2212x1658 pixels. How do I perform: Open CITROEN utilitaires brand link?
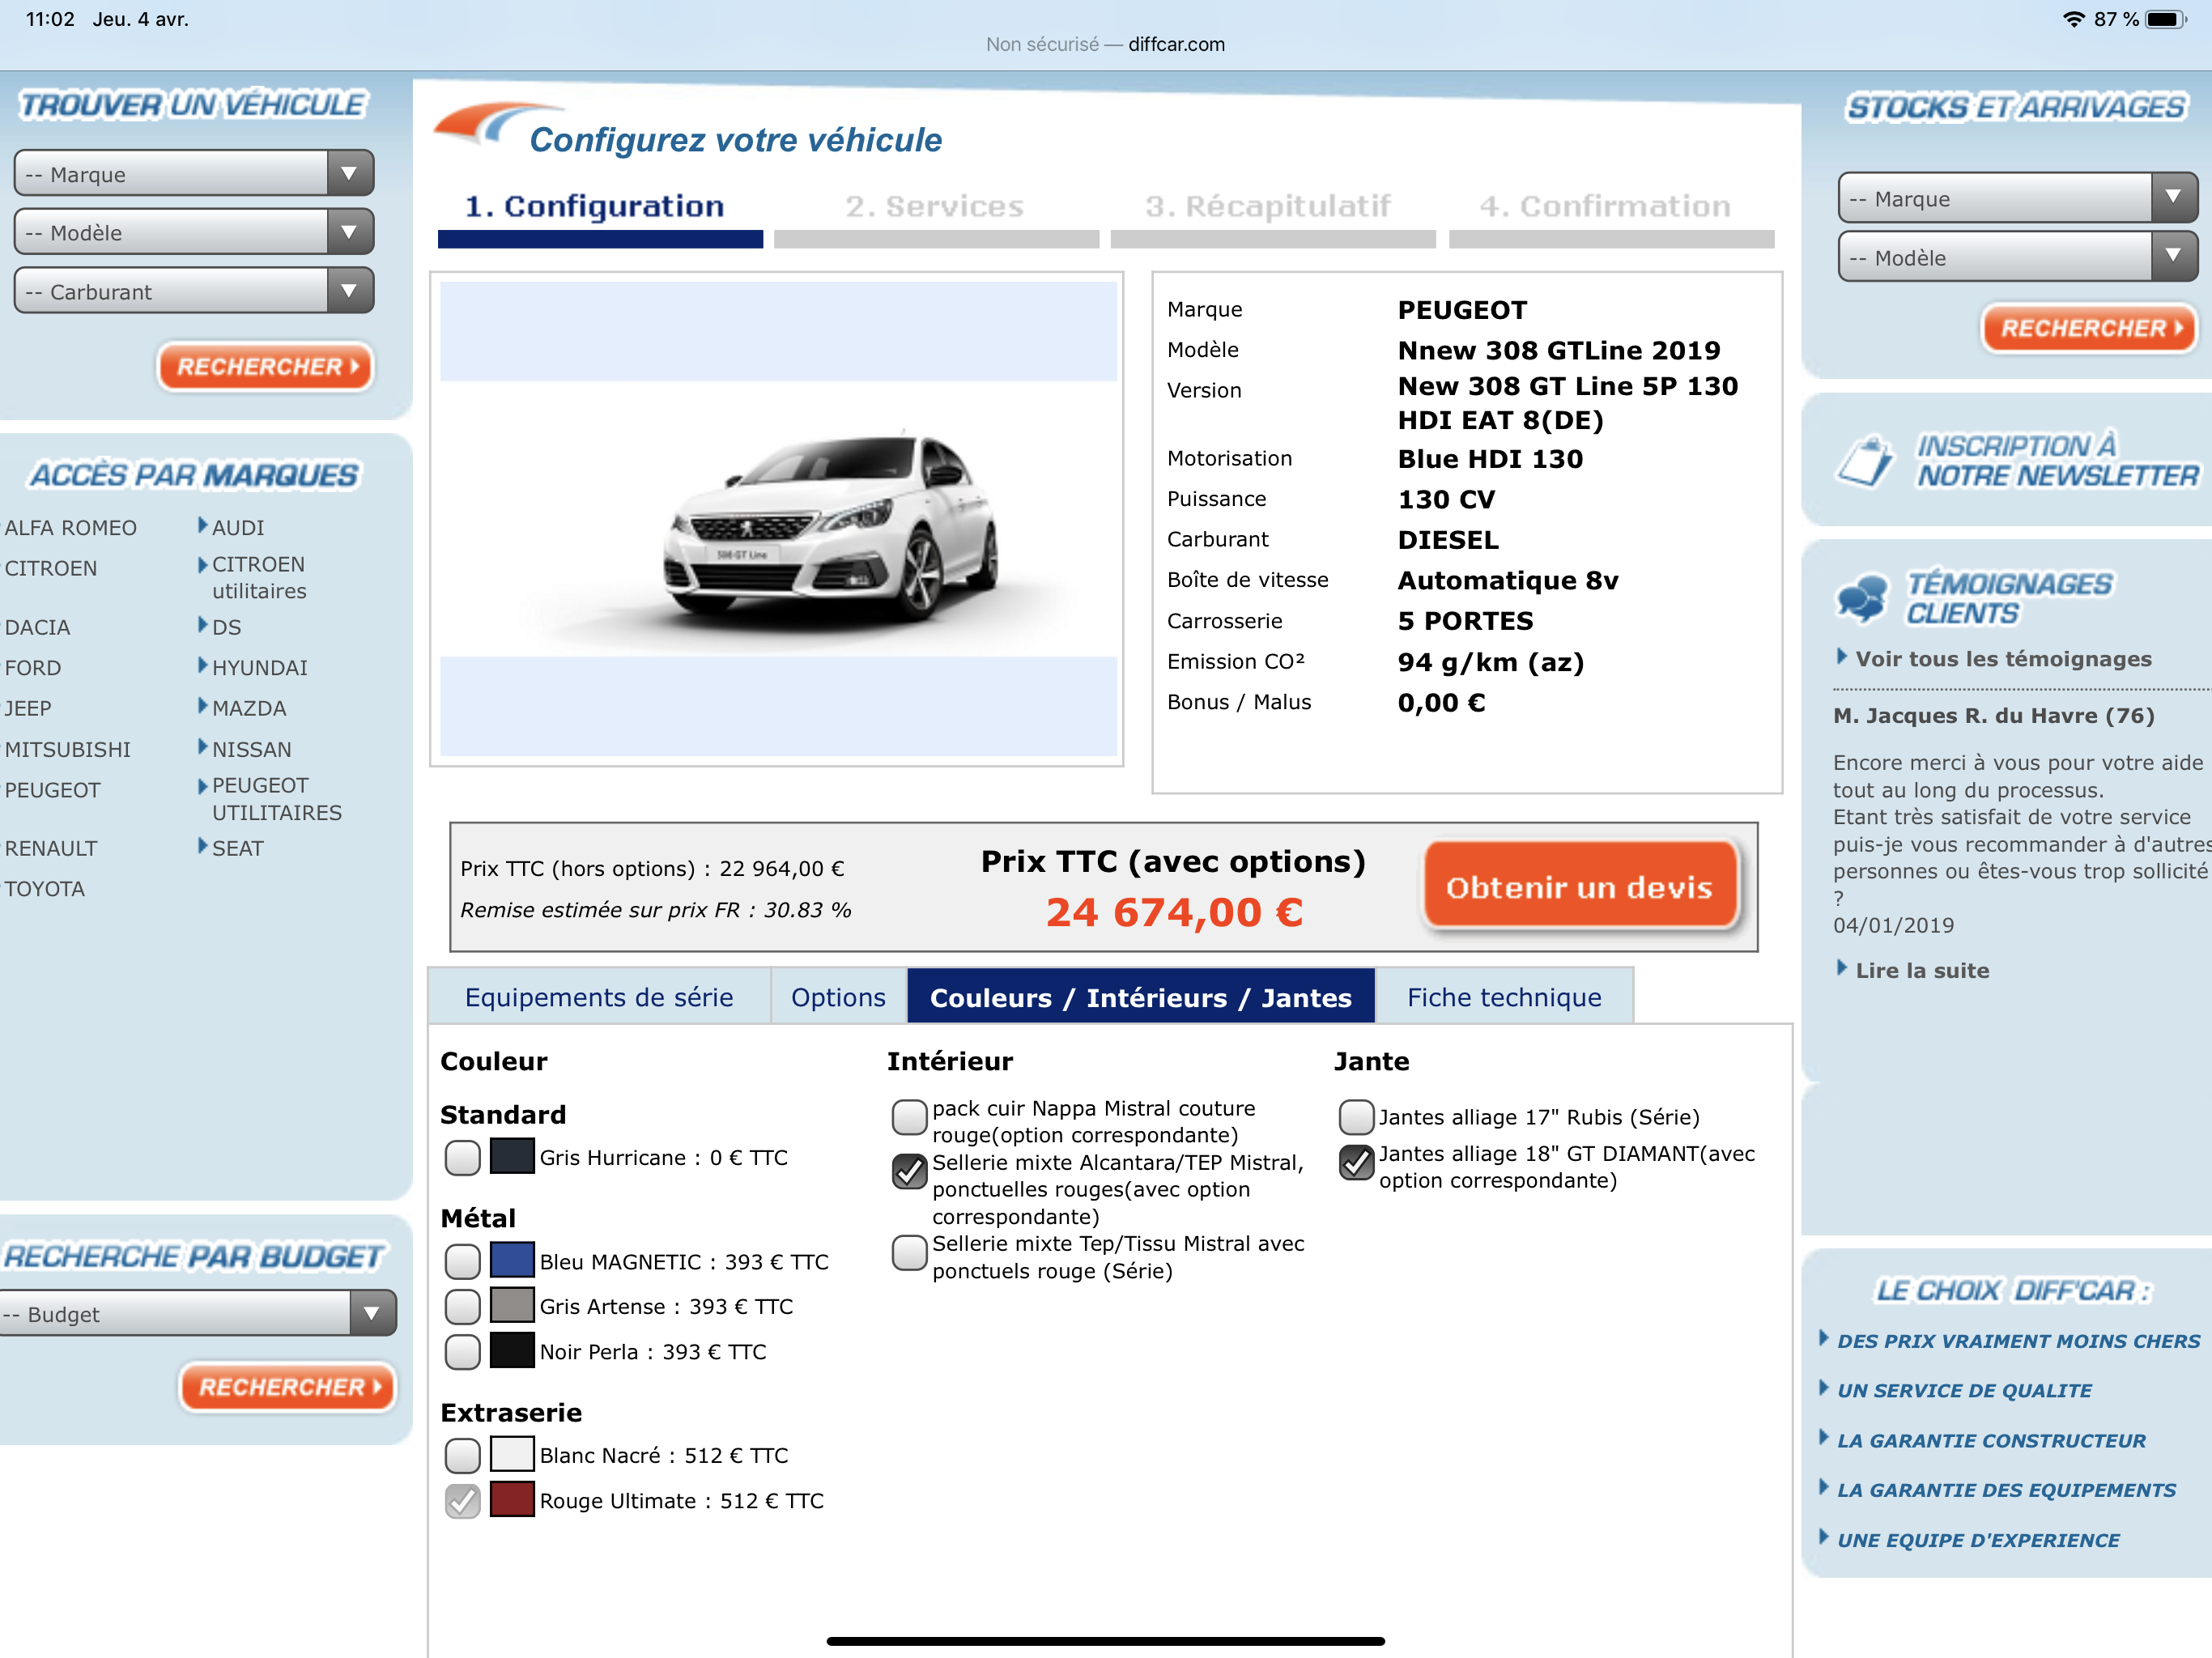260,578
